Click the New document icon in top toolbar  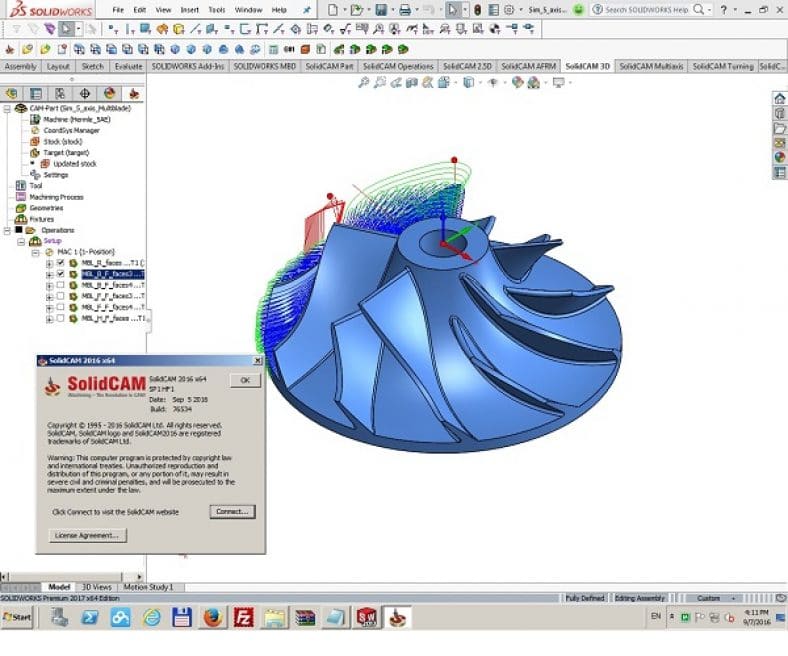(x=333, y=9)
